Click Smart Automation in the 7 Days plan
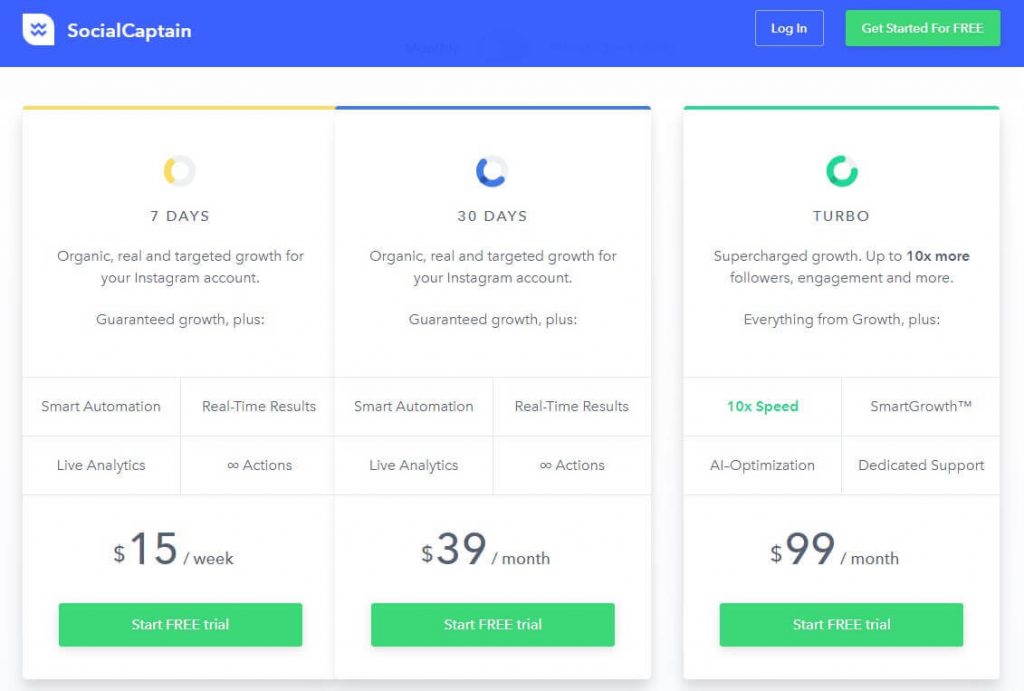The height and width of the screenshot is (691, 1024). (101, 407)
